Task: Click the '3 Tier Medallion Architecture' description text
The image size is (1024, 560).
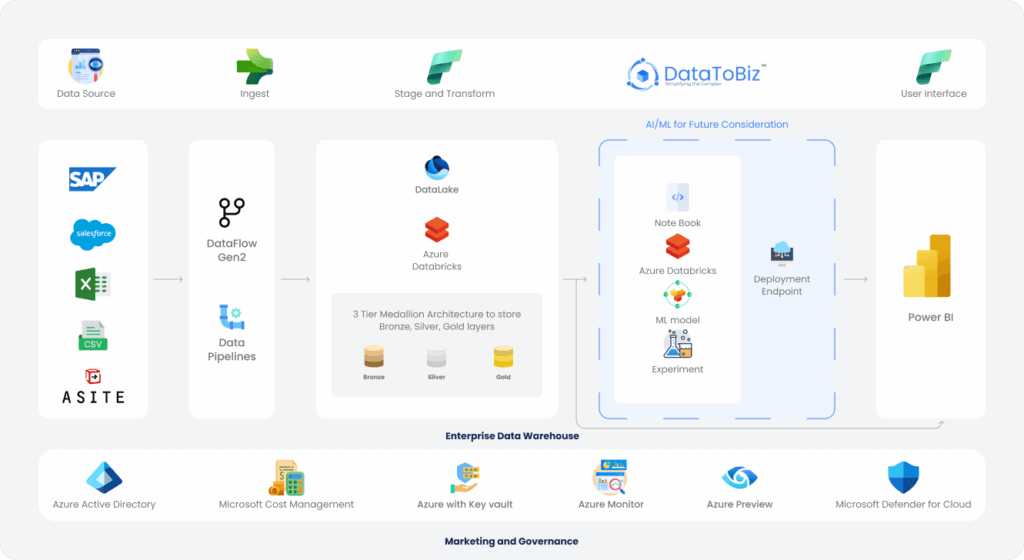Action: point(437,320)
